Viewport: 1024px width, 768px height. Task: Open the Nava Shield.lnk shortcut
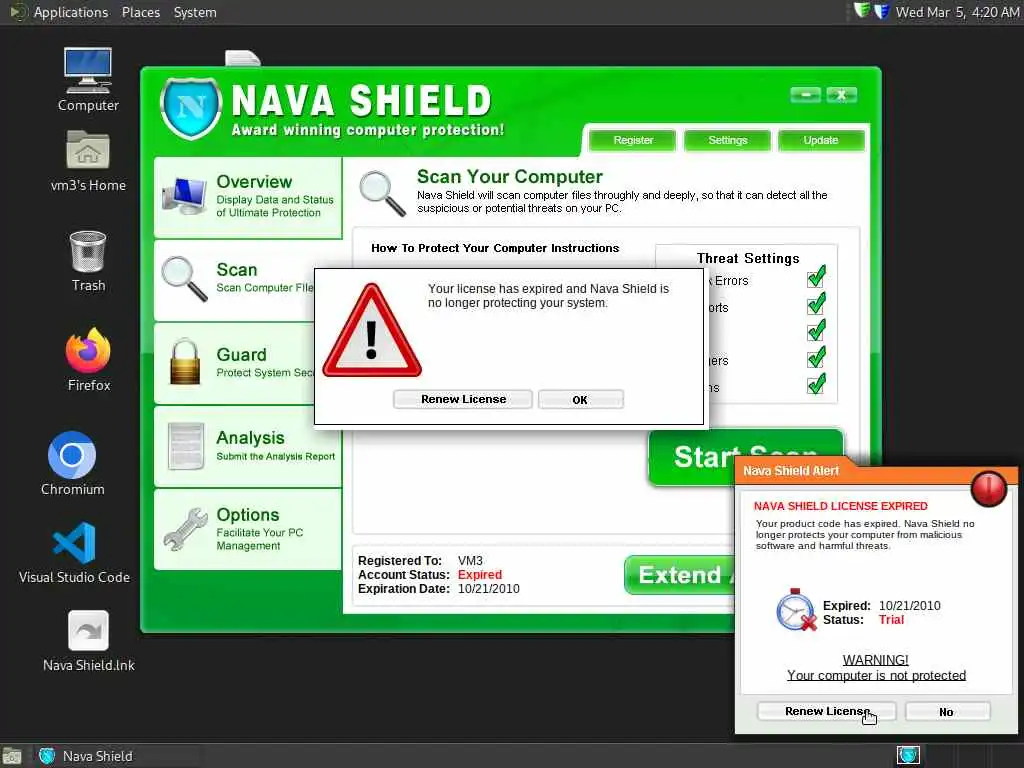tap(88, 640)
